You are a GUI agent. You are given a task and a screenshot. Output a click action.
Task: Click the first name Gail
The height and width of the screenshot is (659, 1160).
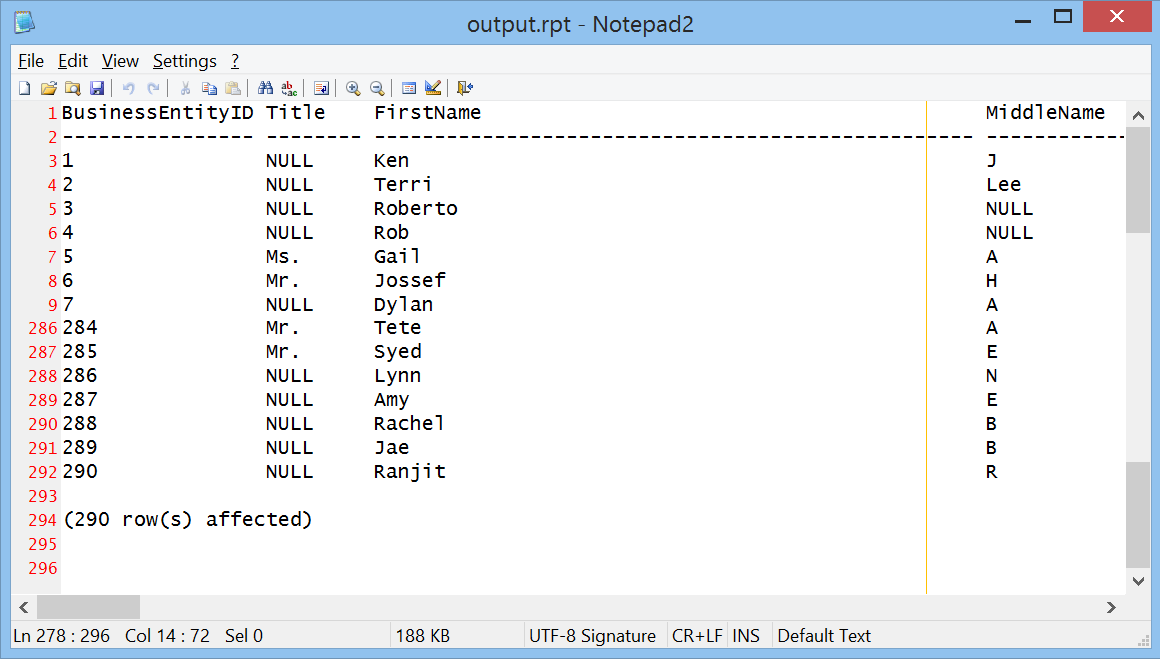[397, 257]
